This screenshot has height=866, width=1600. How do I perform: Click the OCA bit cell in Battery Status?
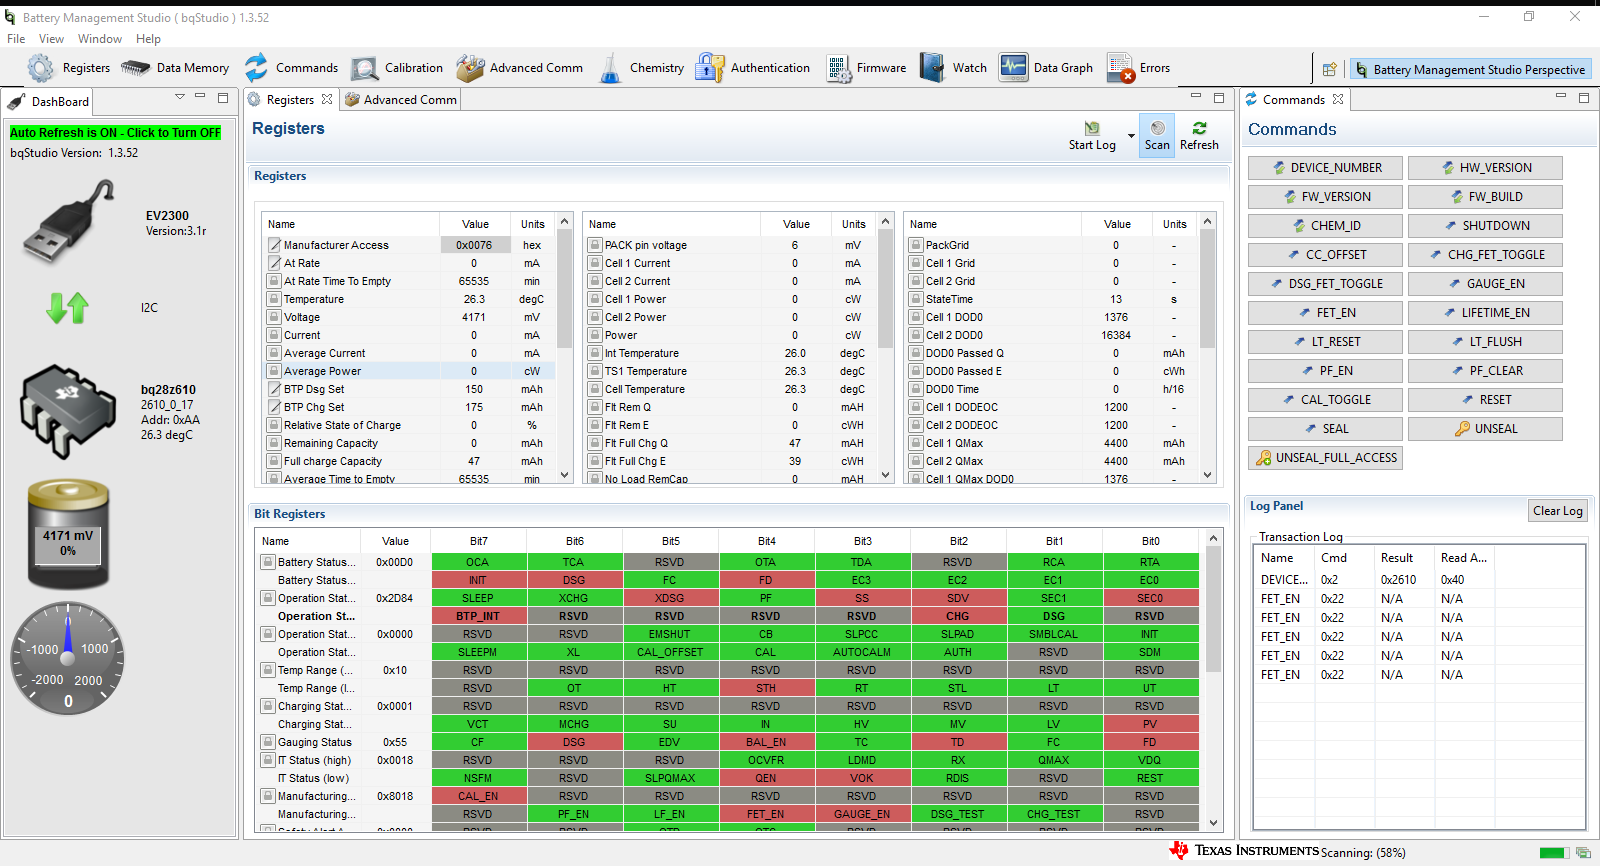[478, 562]
